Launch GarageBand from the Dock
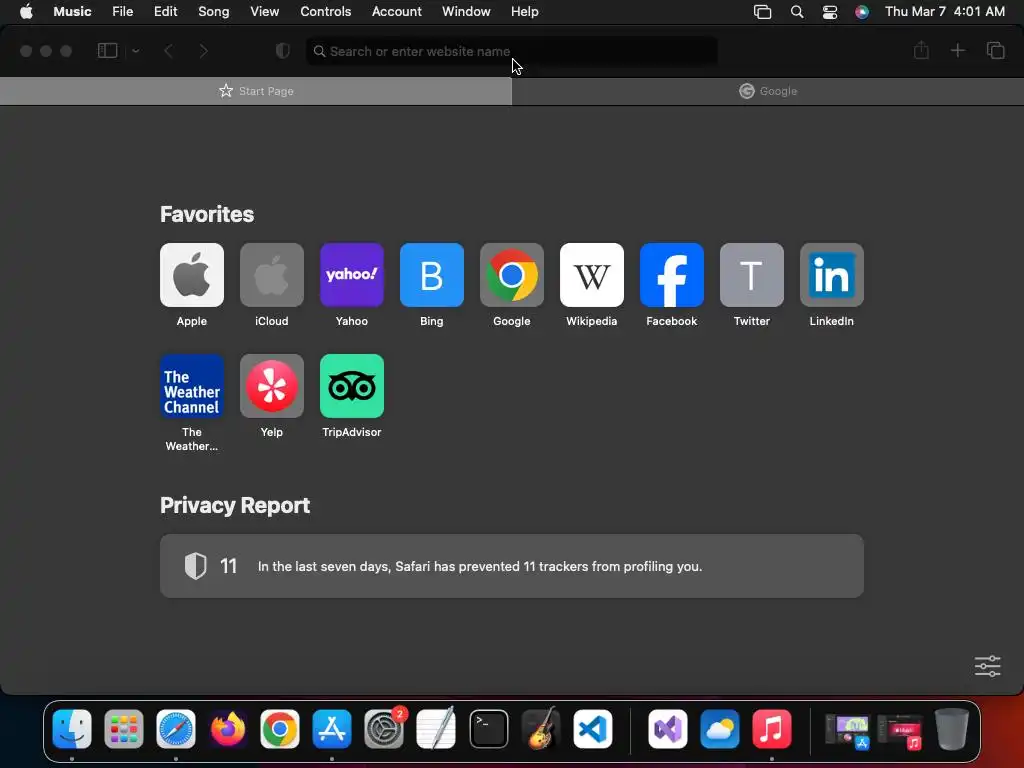Image resolution: width=1024 pixels, height=768 pixels. [541, 729]
